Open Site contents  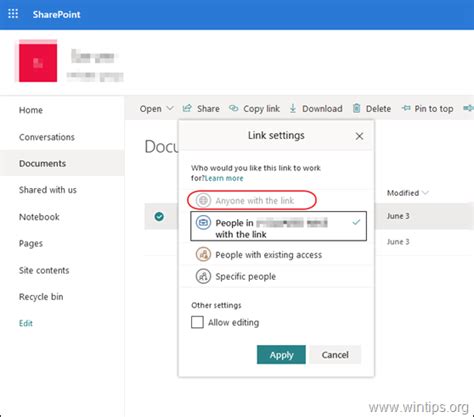44,270
